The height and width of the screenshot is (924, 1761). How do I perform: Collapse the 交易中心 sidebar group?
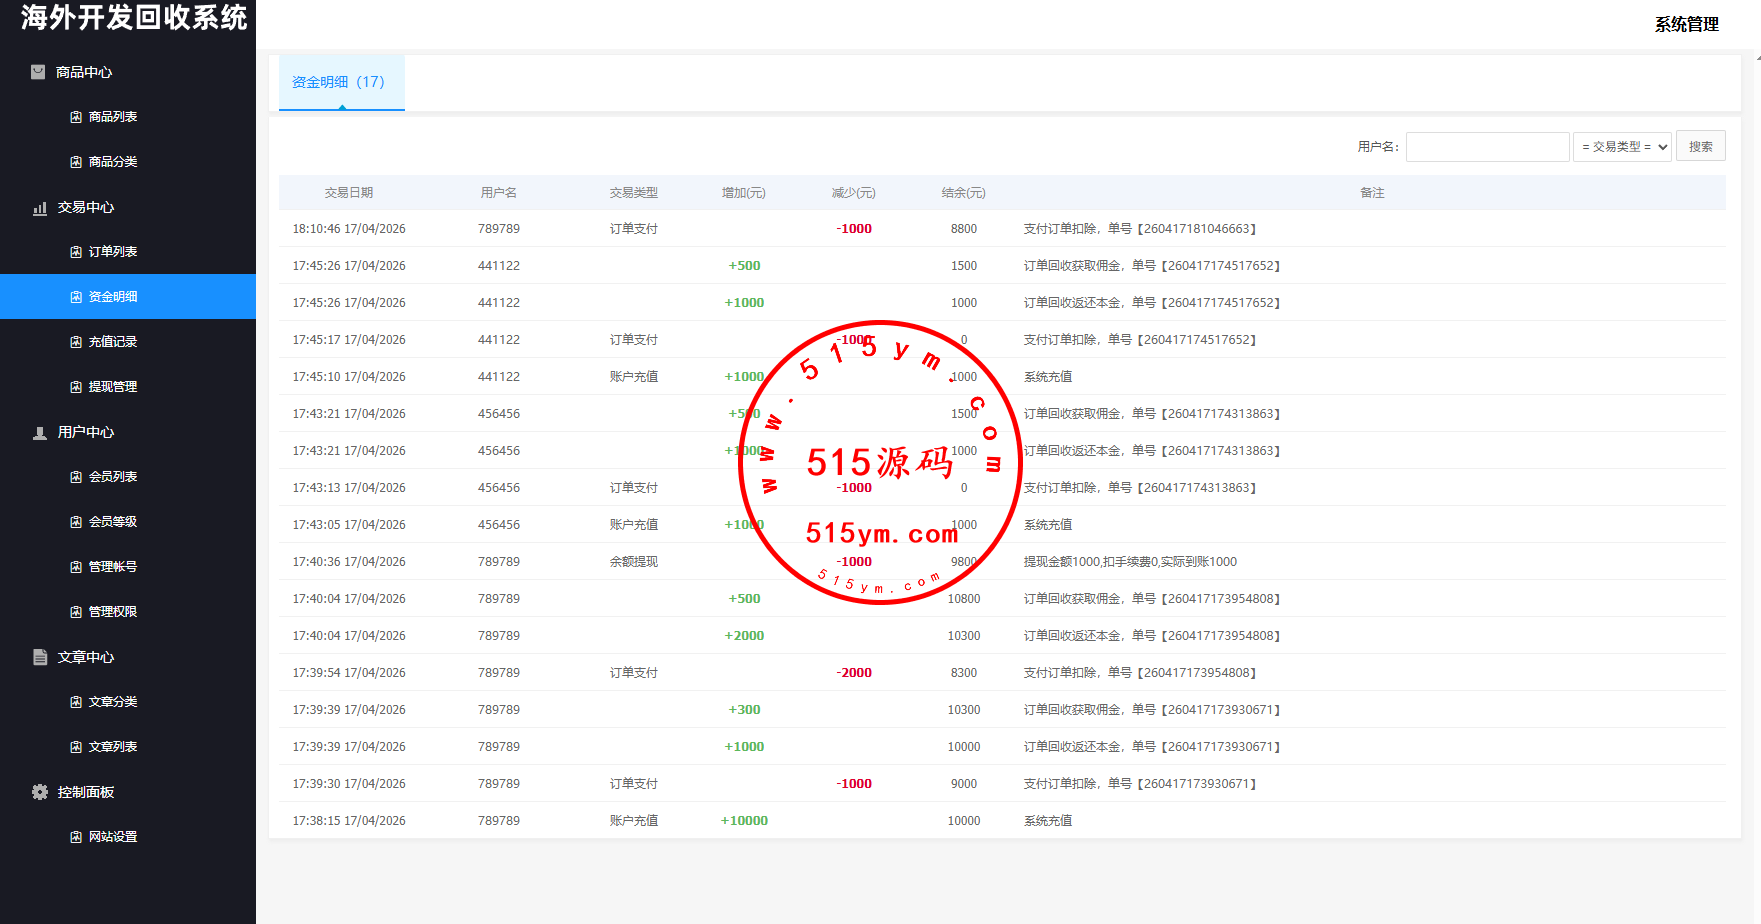click(86, 207)
